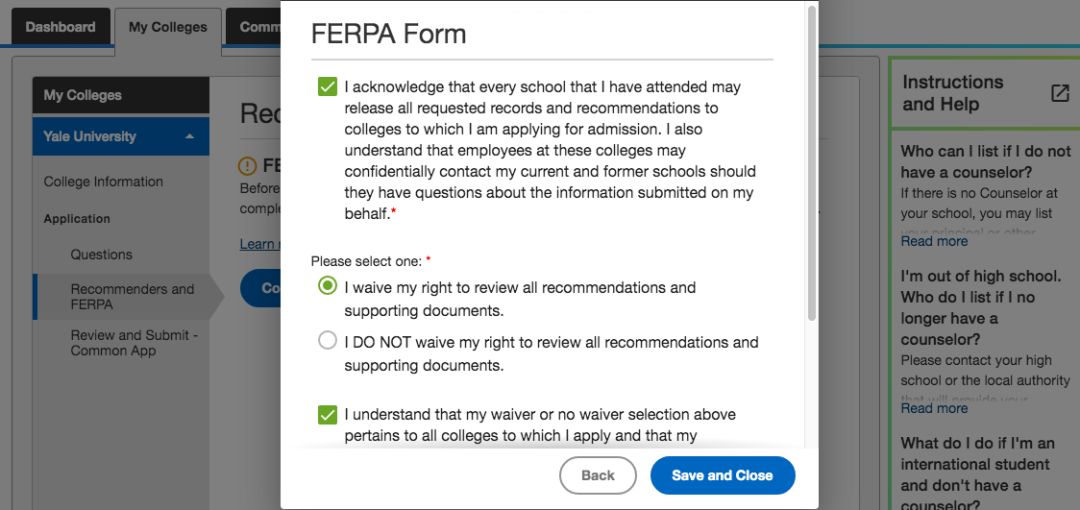
Task: Toggle the waiver selection understanding checkbox
Action: tap(327, 415)
